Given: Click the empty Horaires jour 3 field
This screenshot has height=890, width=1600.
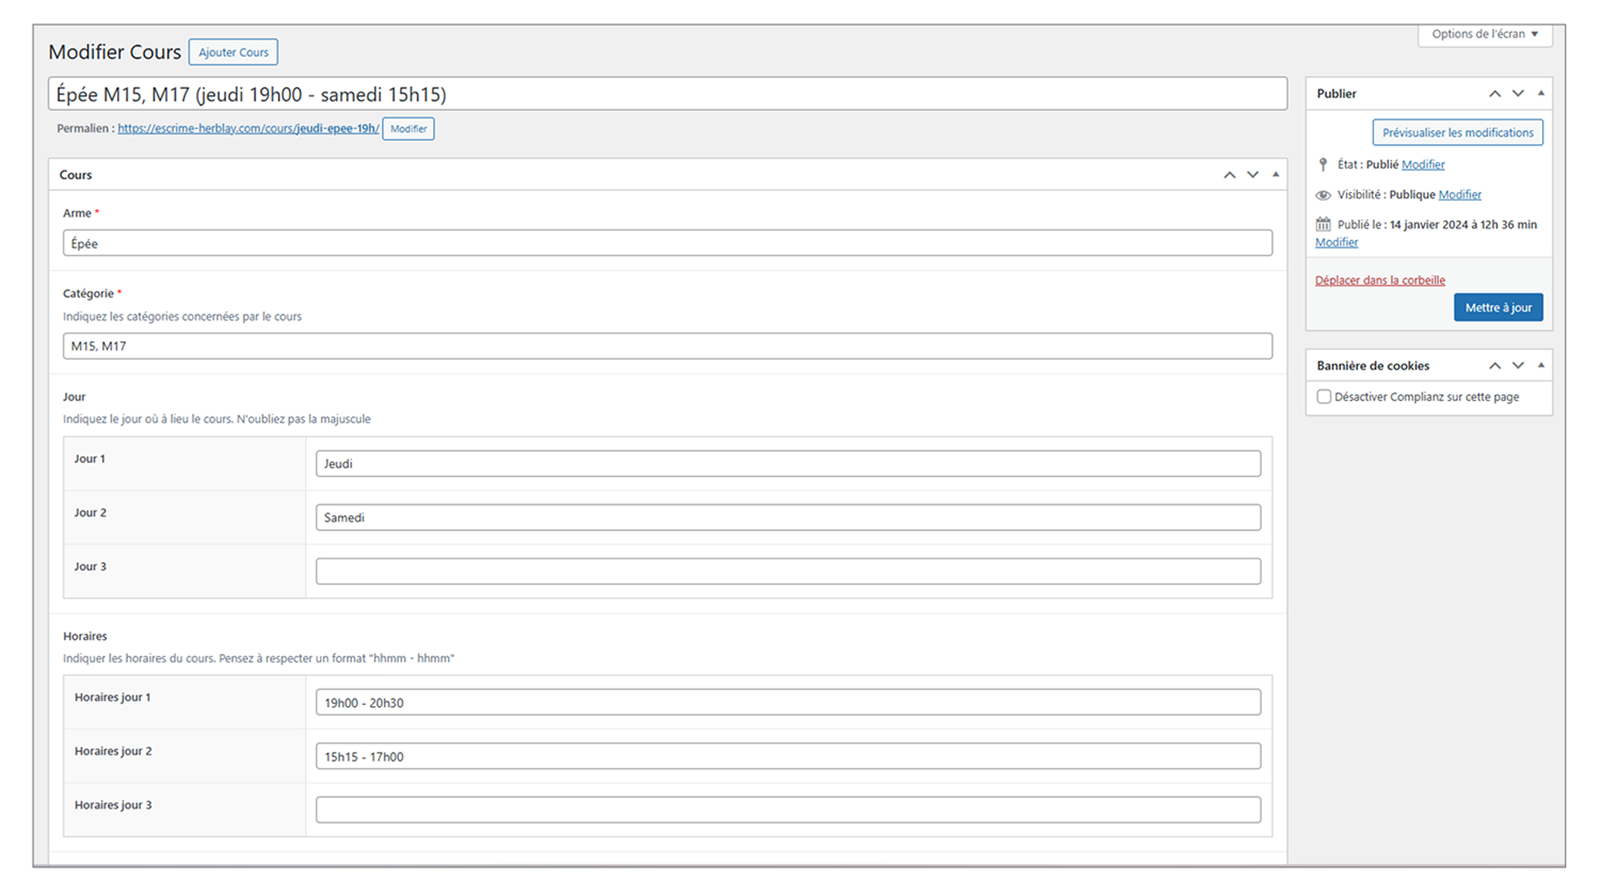Looking at the screenshot, I should [x=788, y=810].
